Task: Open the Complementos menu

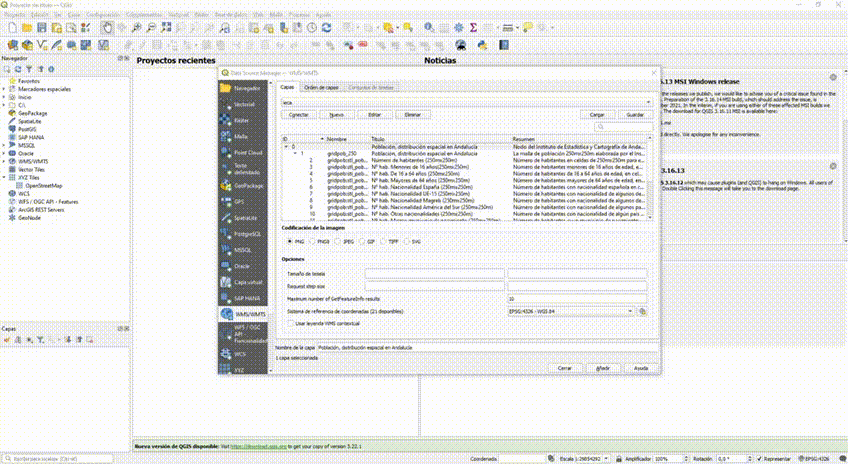Action: coord(146,16)
